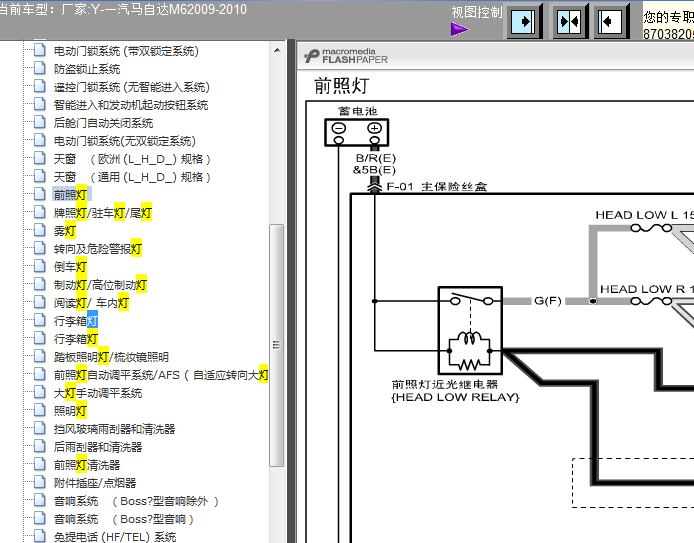Open 天窗 (欧洲 L_H_D_ 规格) entry
This screenshot has height=543, width=694.
pos(132,159)
